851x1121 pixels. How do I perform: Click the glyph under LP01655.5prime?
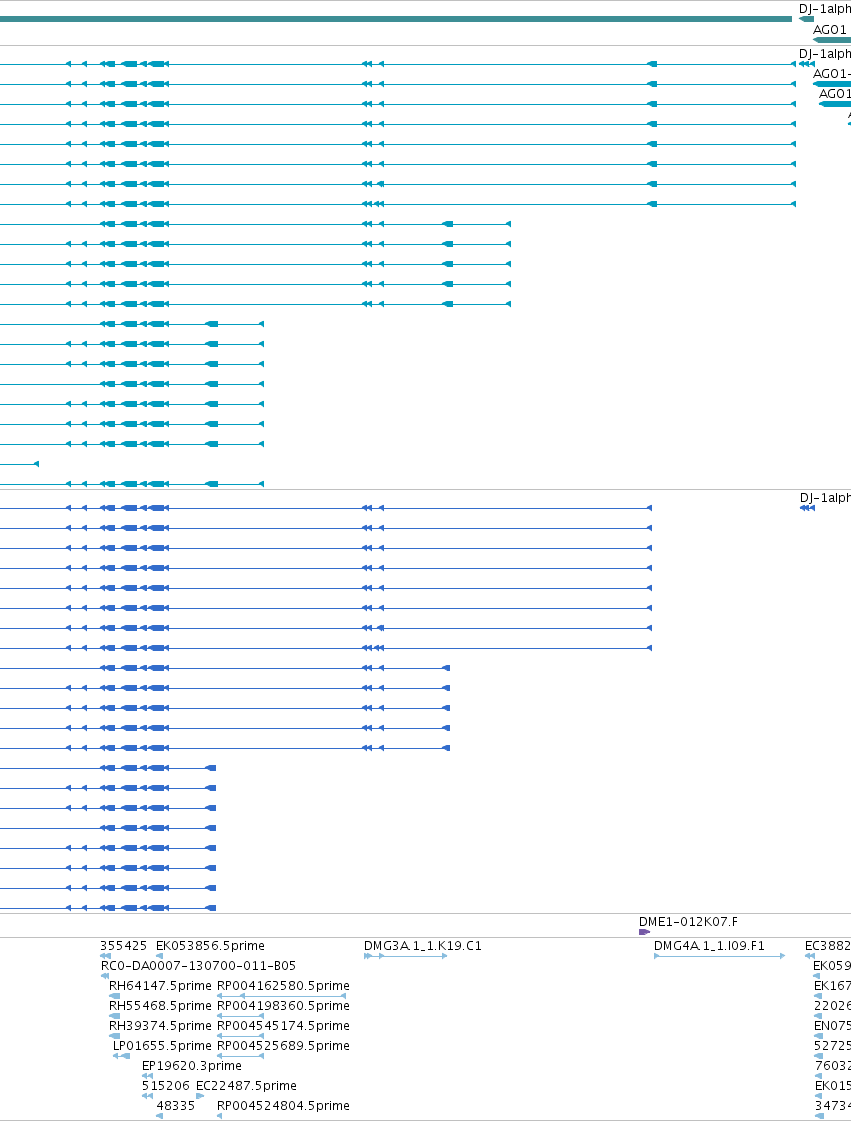tap(122, 1056)
